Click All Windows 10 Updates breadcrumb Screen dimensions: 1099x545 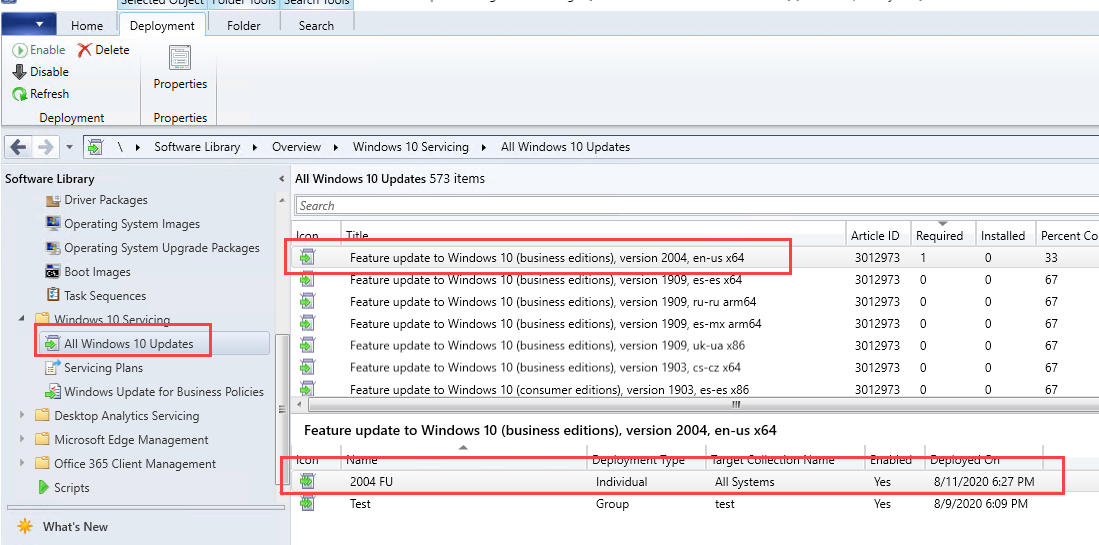pos(565,147)
